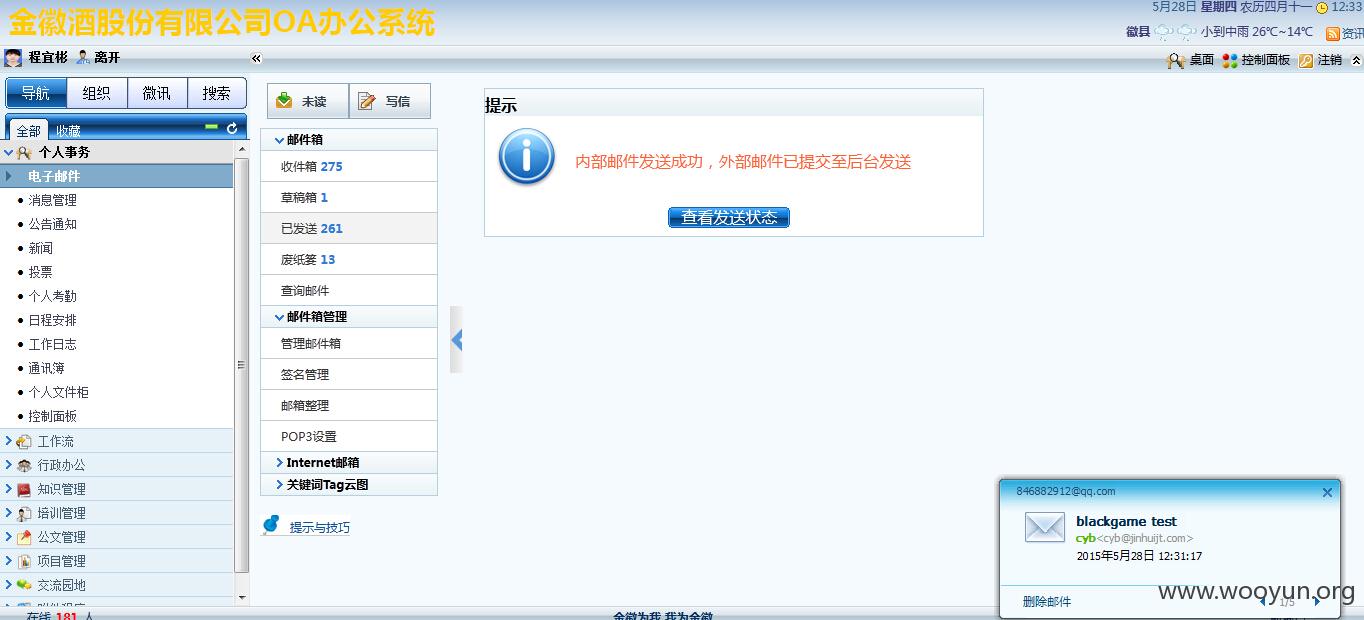Expand the 工作流 section

[x=8, y=440]
